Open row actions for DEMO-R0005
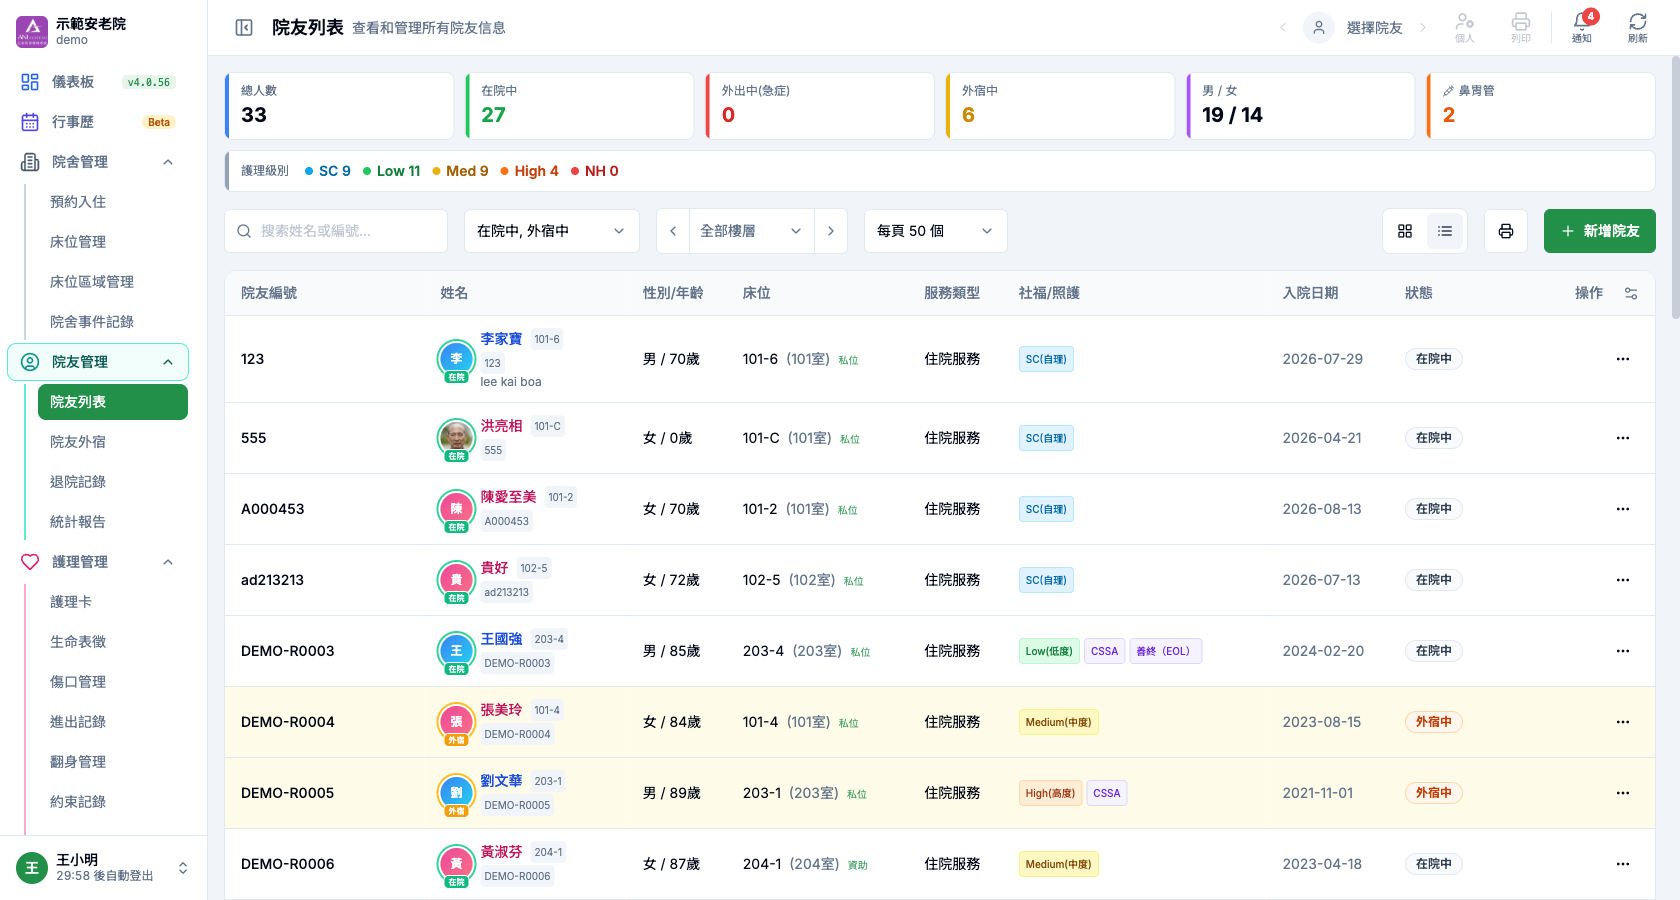This screenshot has height=900, width=1680. click(1623, 793)
